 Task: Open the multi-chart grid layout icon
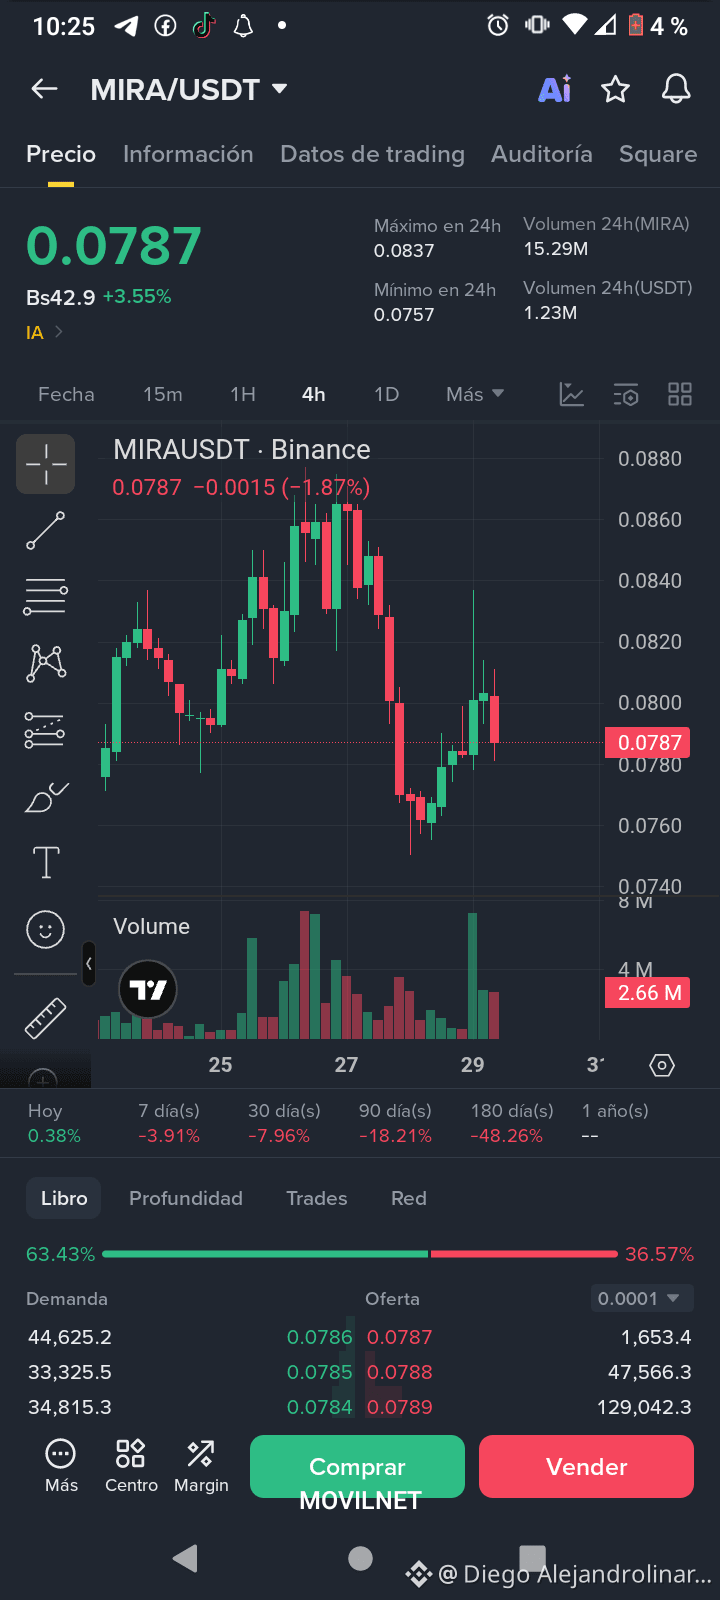point(680,394)
